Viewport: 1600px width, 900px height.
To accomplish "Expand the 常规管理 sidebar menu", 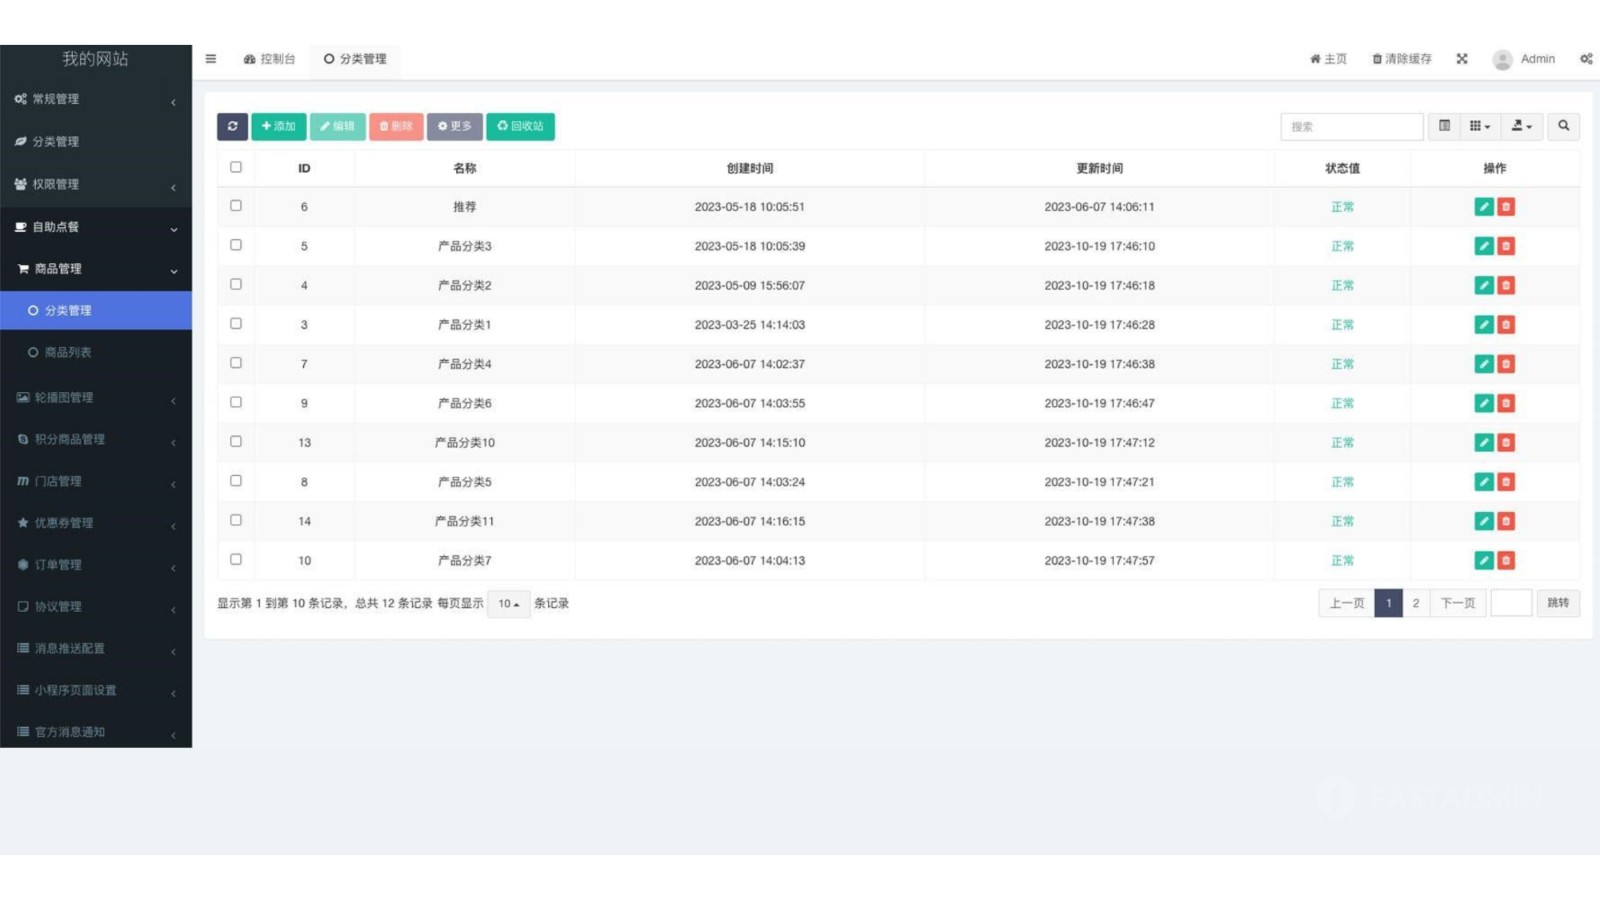I will click(96, 99).
